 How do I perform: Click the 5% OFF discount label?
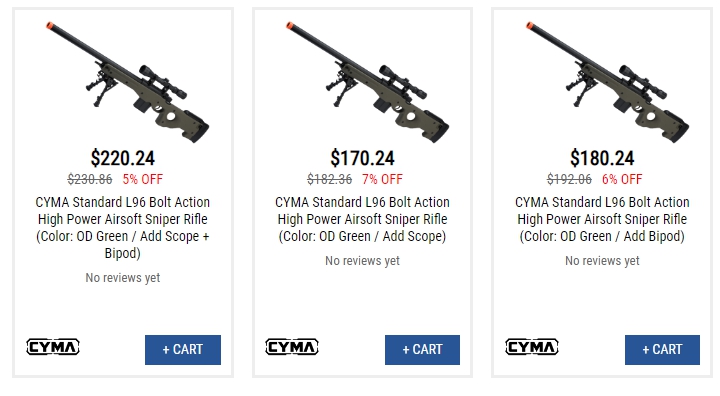tap(142, 179)
